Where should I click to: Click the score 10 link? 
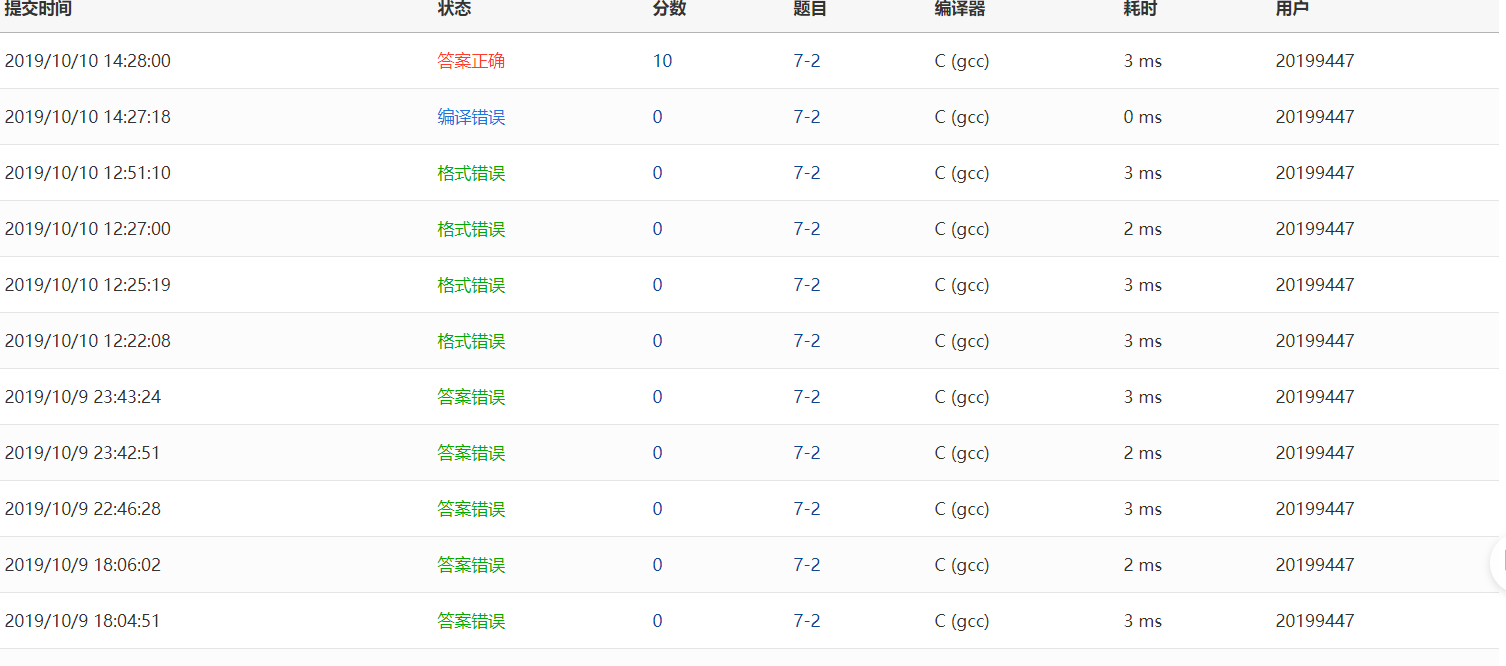click(x=662, y=61)
